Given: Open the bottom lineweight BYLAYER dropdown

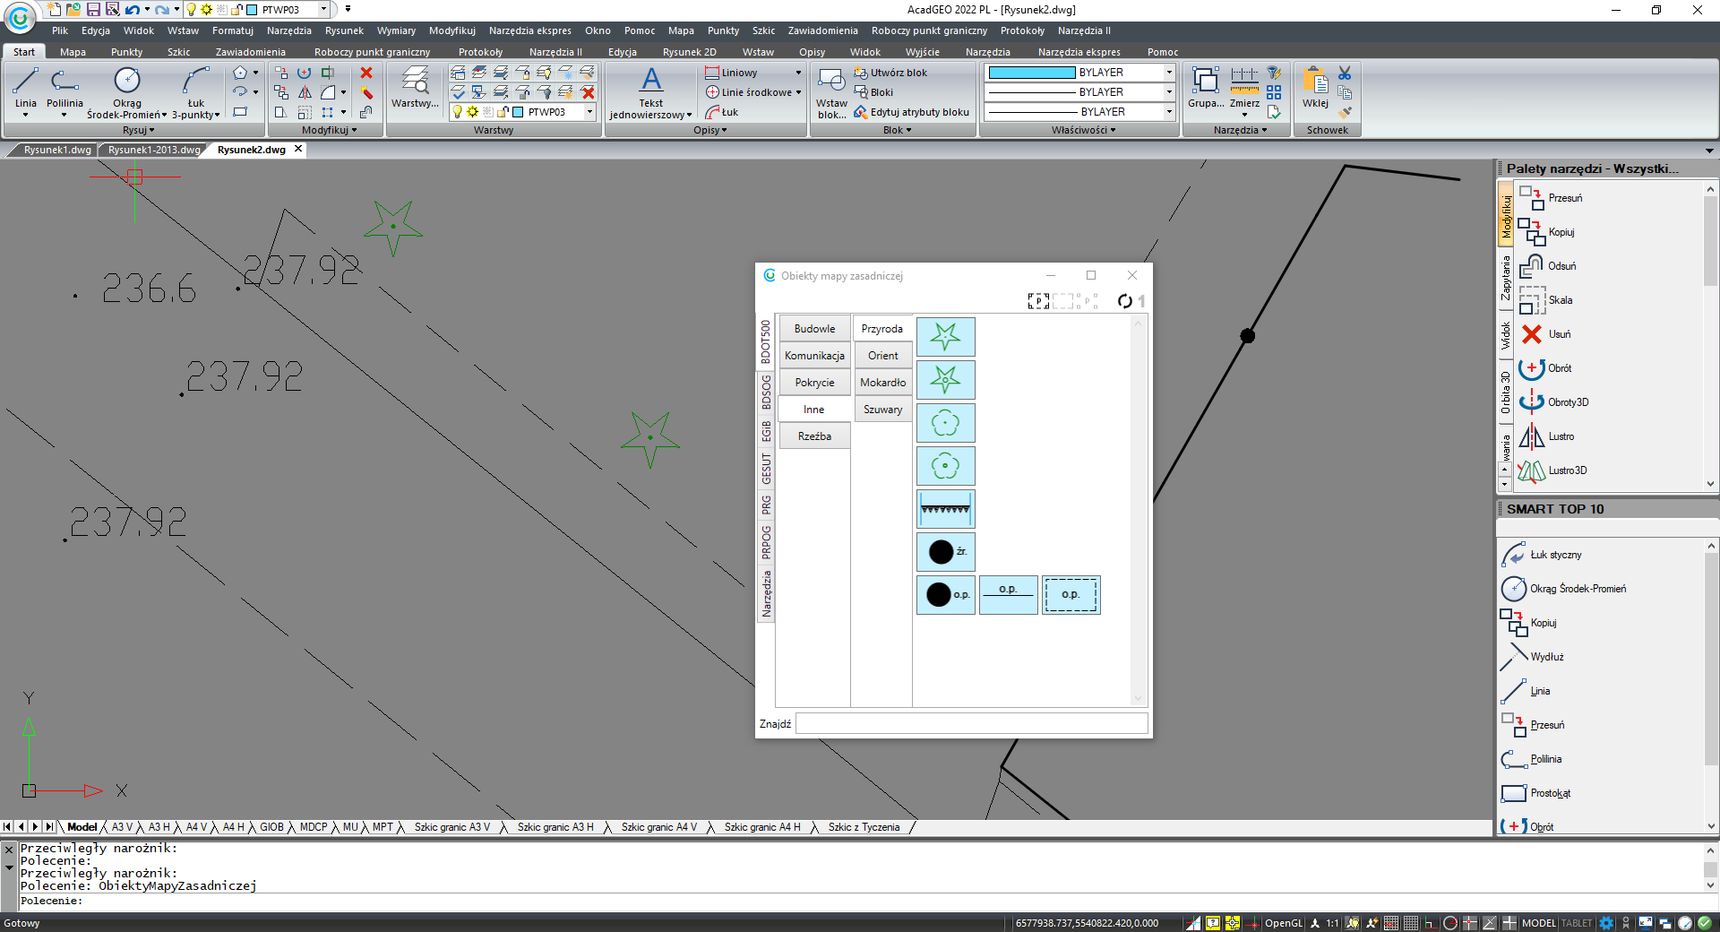Looking at the screenshot, I should point(1169,112).
